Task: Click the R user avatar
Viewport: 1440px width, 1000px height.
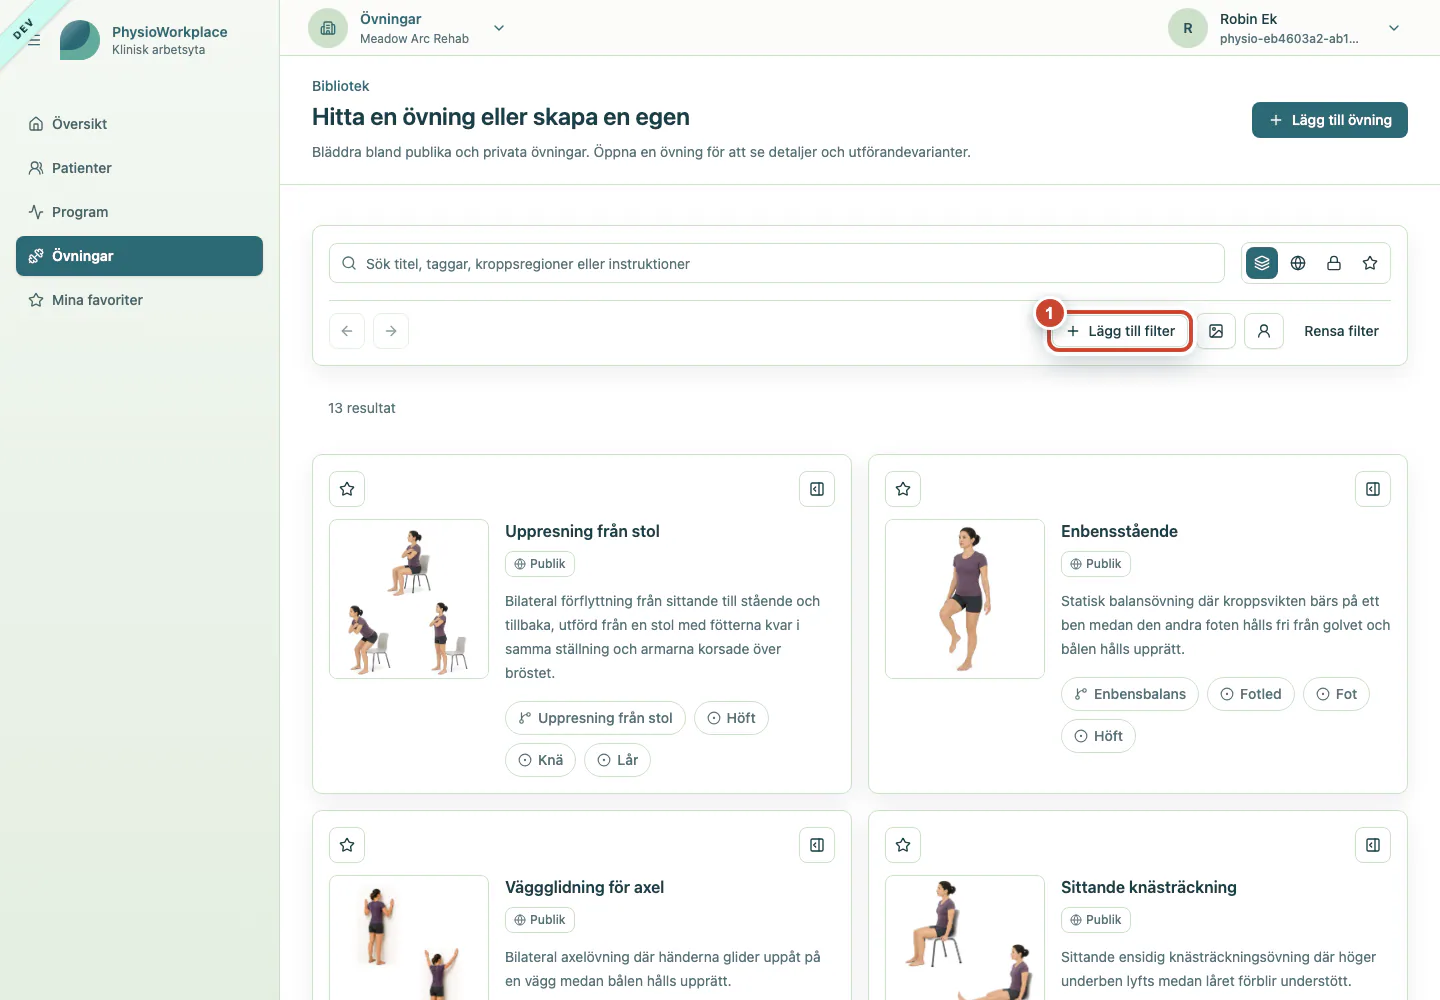Action: (x=1188, y=28)
